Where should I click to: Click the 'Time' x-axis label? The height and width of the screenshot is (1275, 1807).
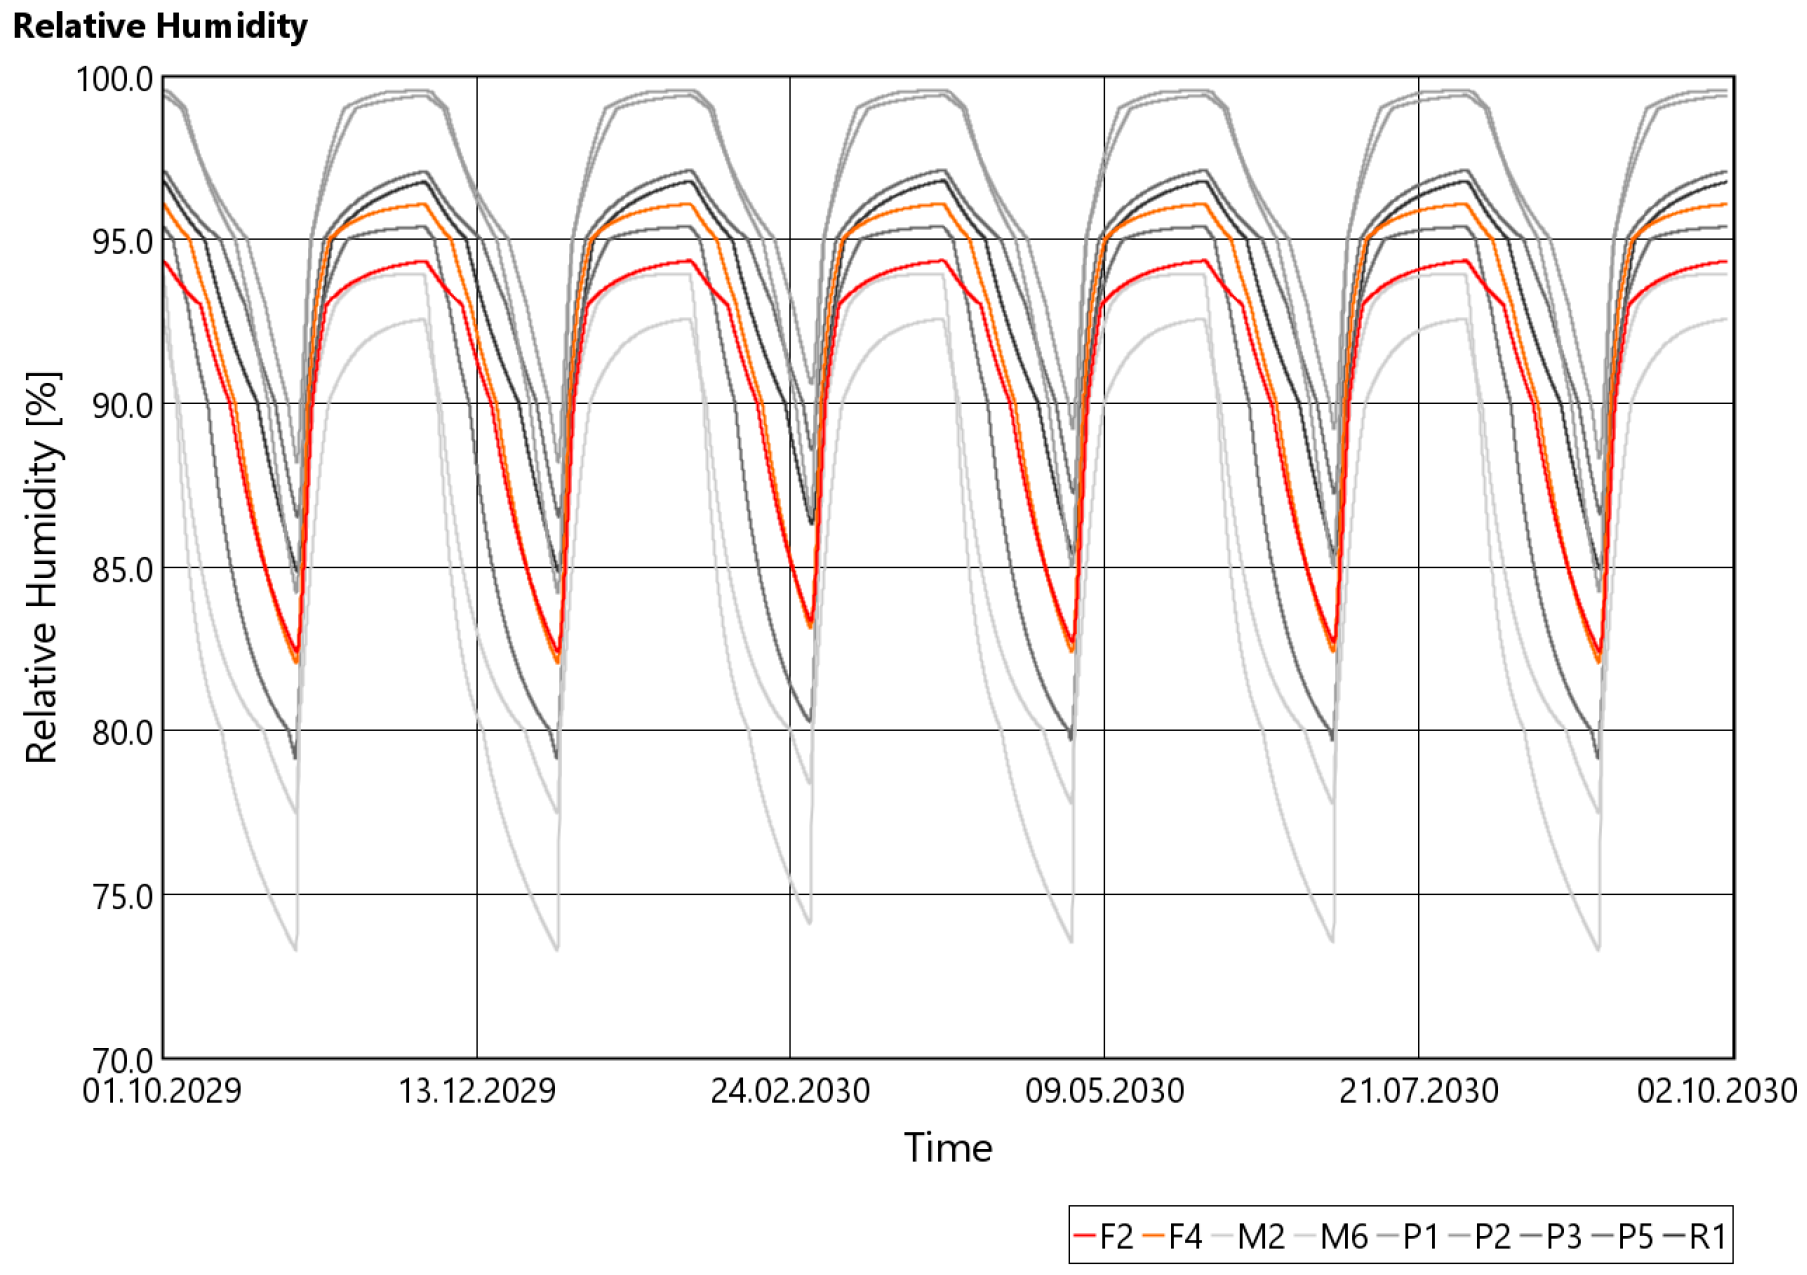tap(948, 1148)
